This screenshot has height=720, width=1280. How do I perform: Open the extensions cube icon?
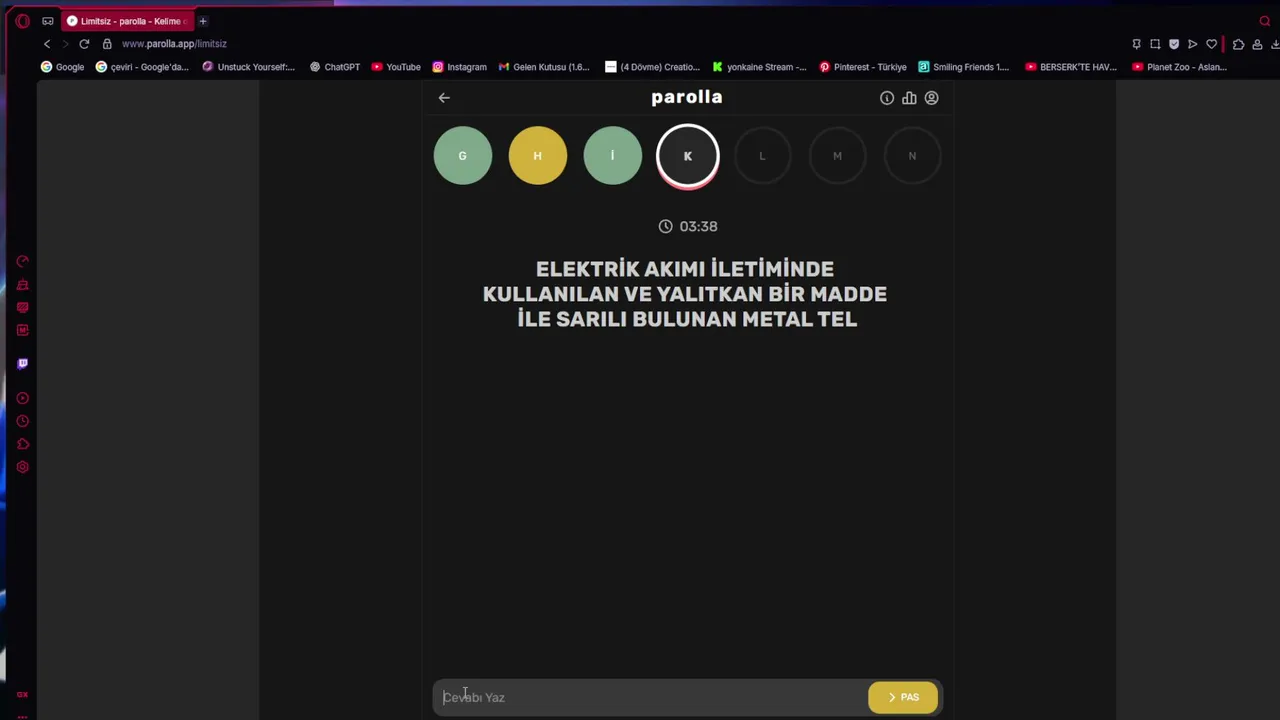[x=1238, y=44]
